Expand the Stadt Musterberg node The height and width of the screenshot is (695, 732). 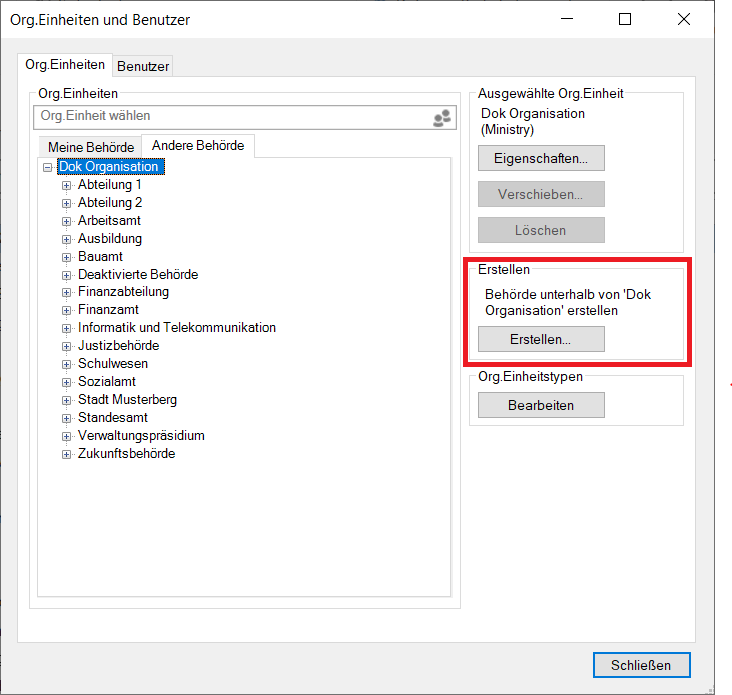pyautogui.click(x=67, y=400)
